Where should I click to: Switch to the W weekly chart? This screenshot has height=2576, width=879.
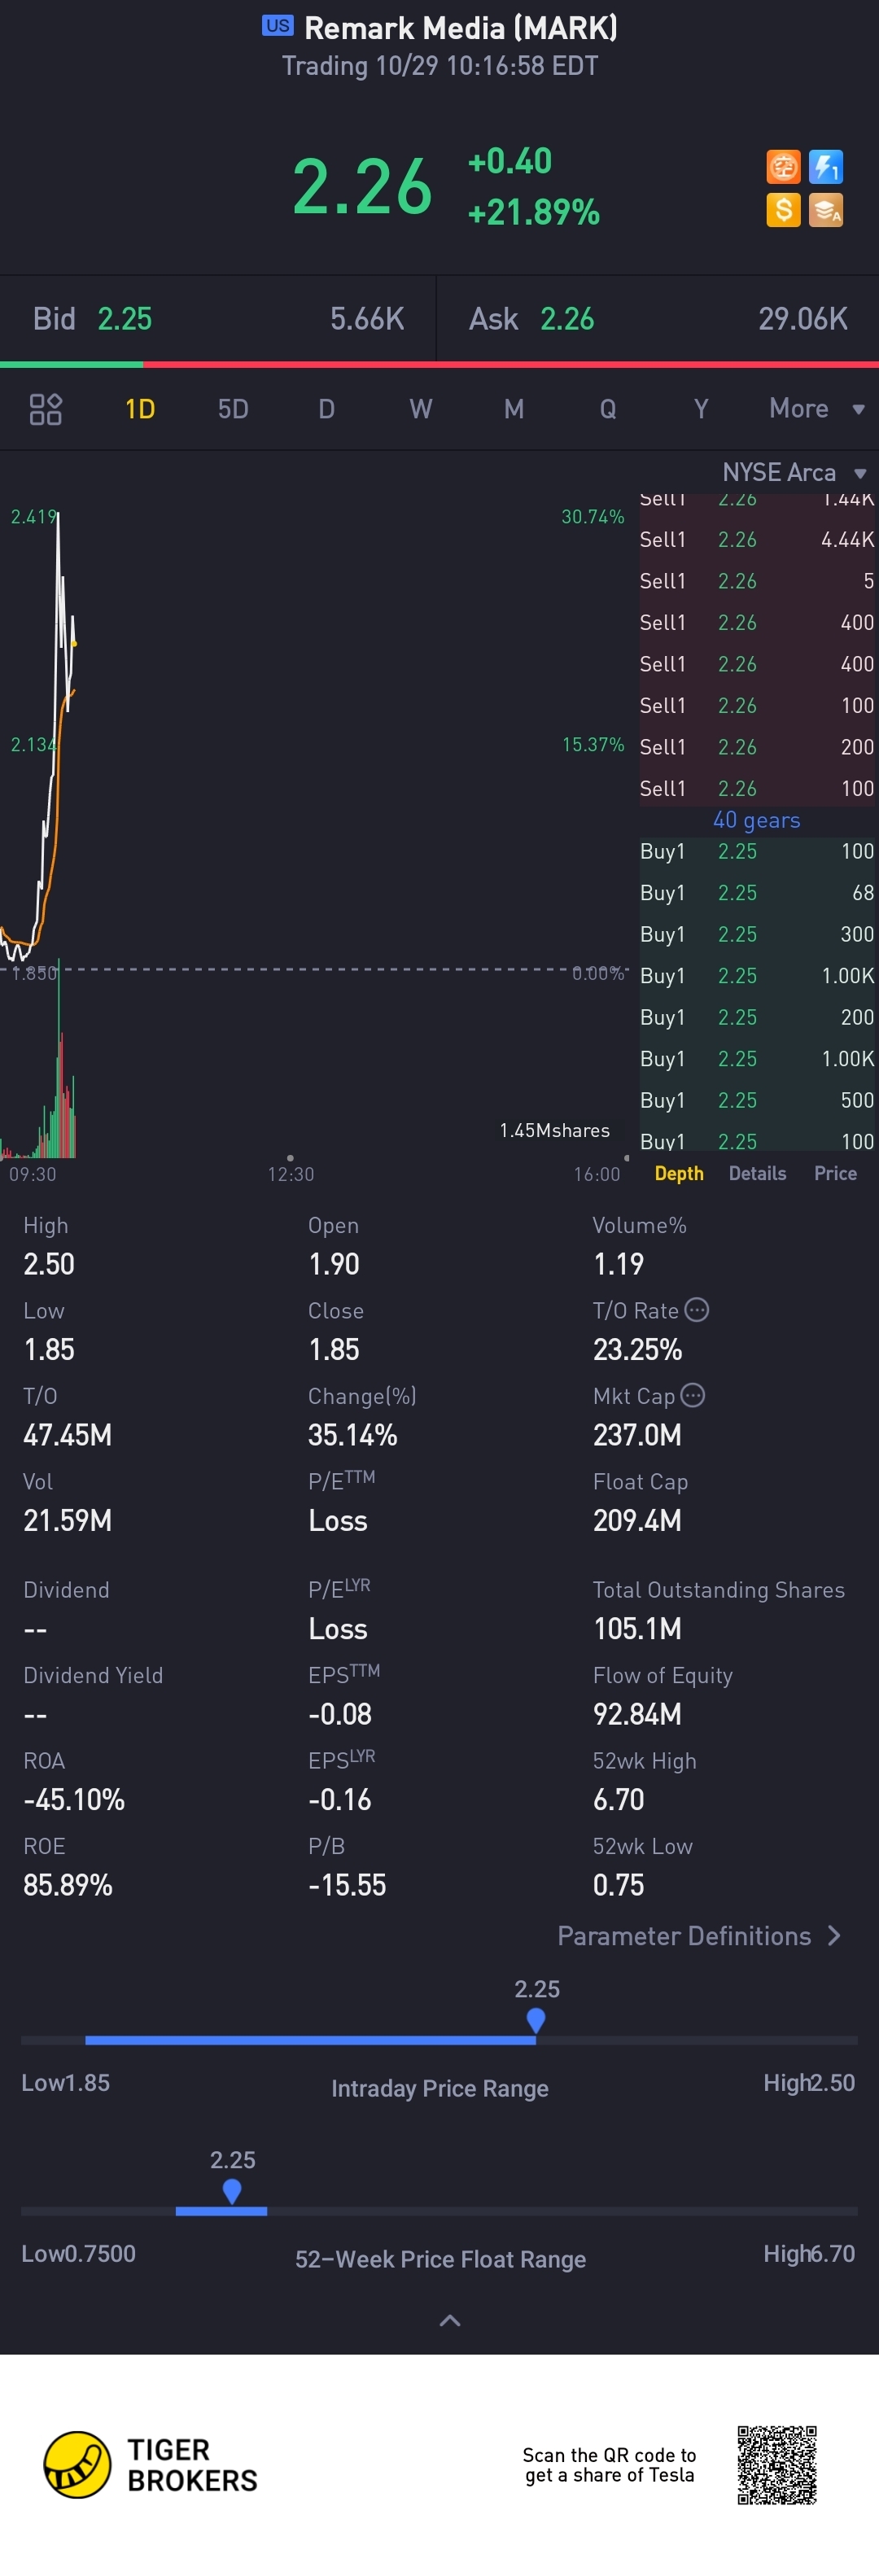[420, 409]
